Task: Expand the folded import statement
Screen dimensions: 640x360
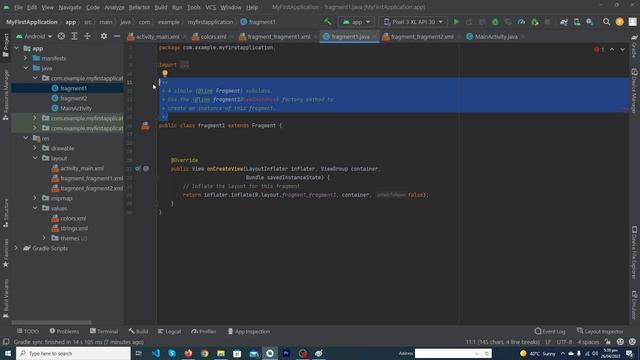Action: [184, 65]
